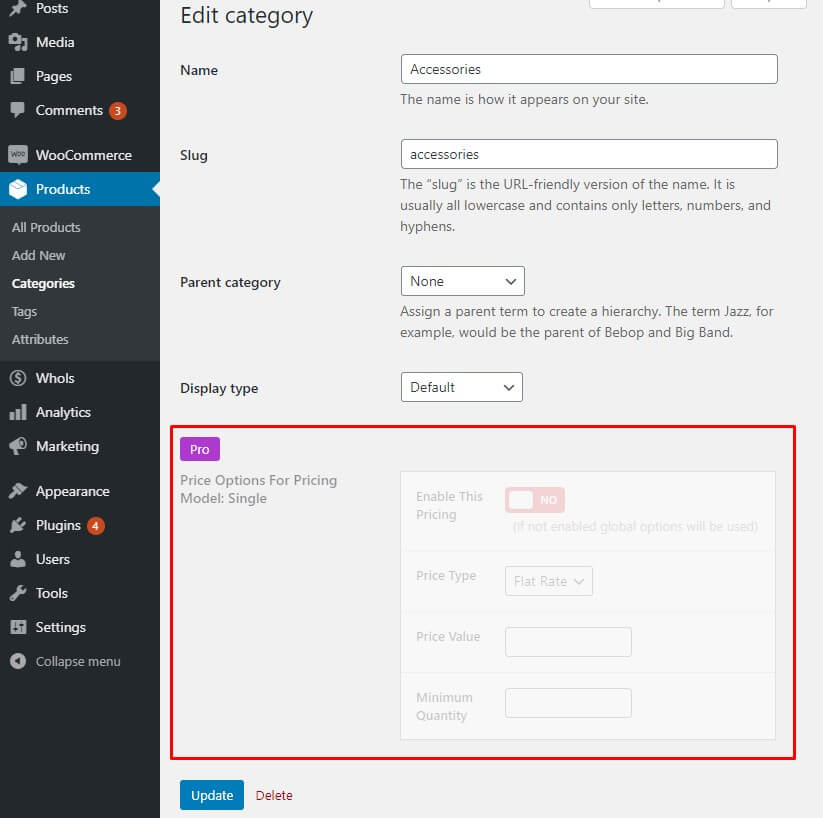Click the Tools wrench icon
The width and height of the screenshot is (823, 818).
coord(18,593)
